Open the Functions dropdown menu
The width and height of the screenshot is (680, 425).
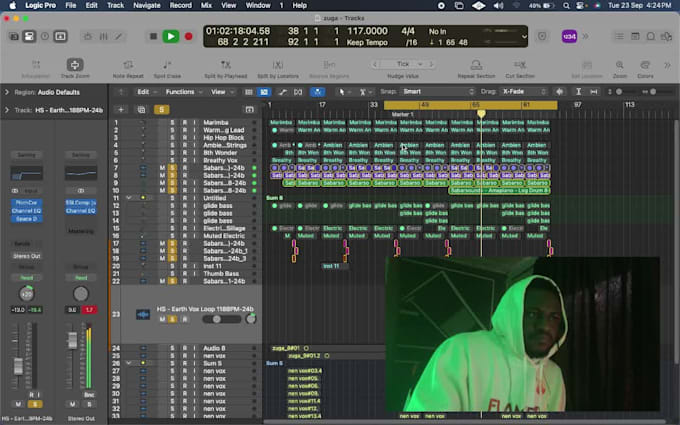[x=184, y=92]
